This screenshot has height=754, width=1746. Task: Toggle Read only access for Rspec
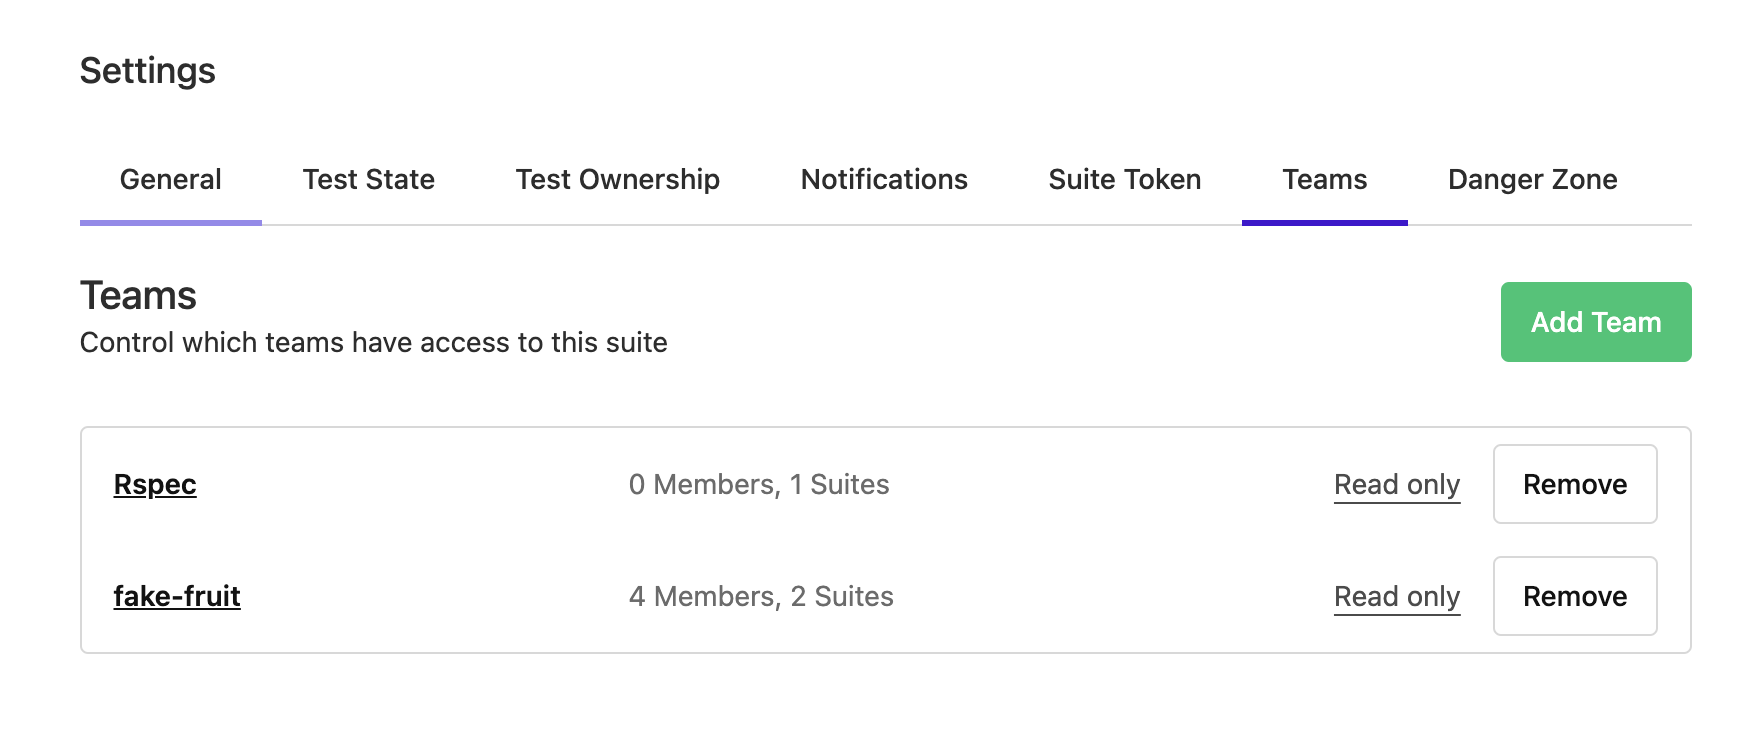[x=1396, y=484]
